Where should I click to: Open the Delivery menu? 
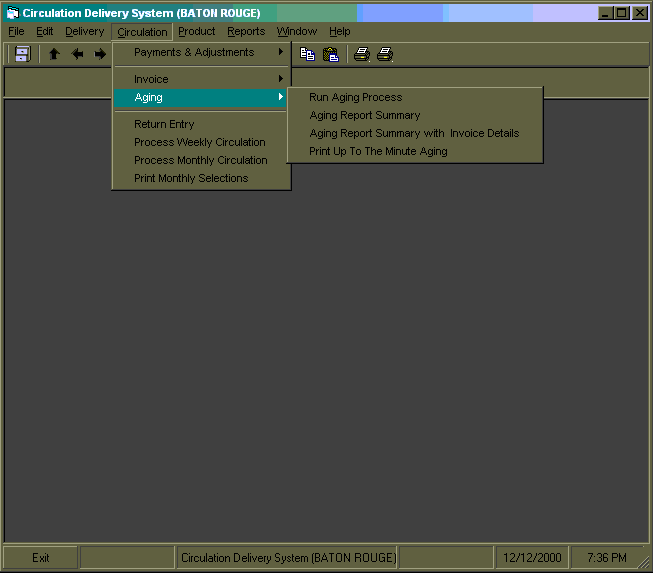85,32
